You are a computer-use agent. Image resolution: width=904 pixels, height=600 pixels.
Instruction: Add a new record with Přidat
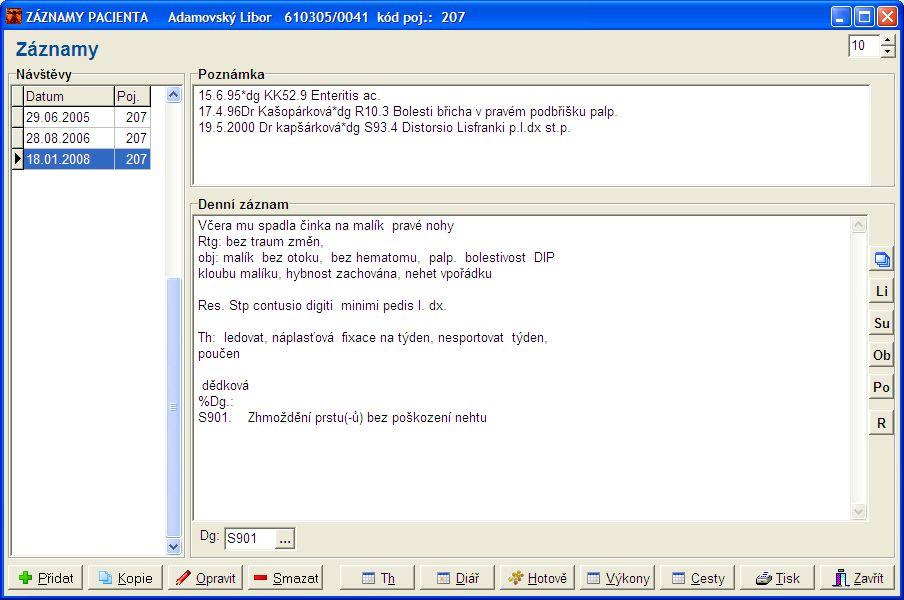[x=46, y=578]
